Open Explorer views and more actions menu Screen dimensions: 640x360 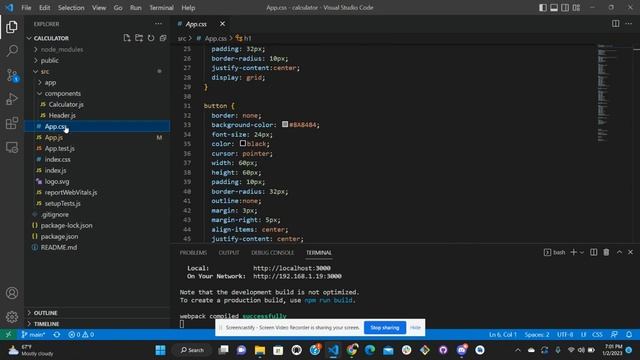coord(158,24)
